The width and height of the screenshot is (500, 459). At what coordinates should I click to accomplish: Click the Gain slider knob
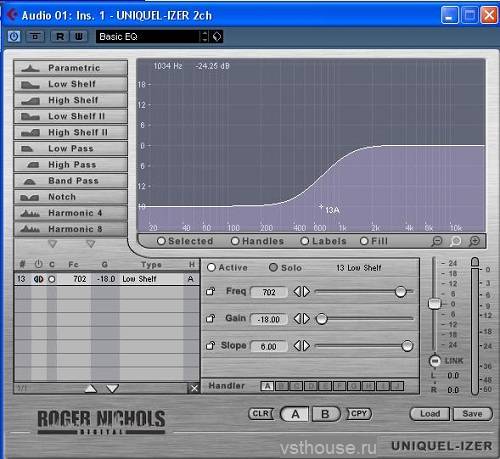tap(321, 319)
